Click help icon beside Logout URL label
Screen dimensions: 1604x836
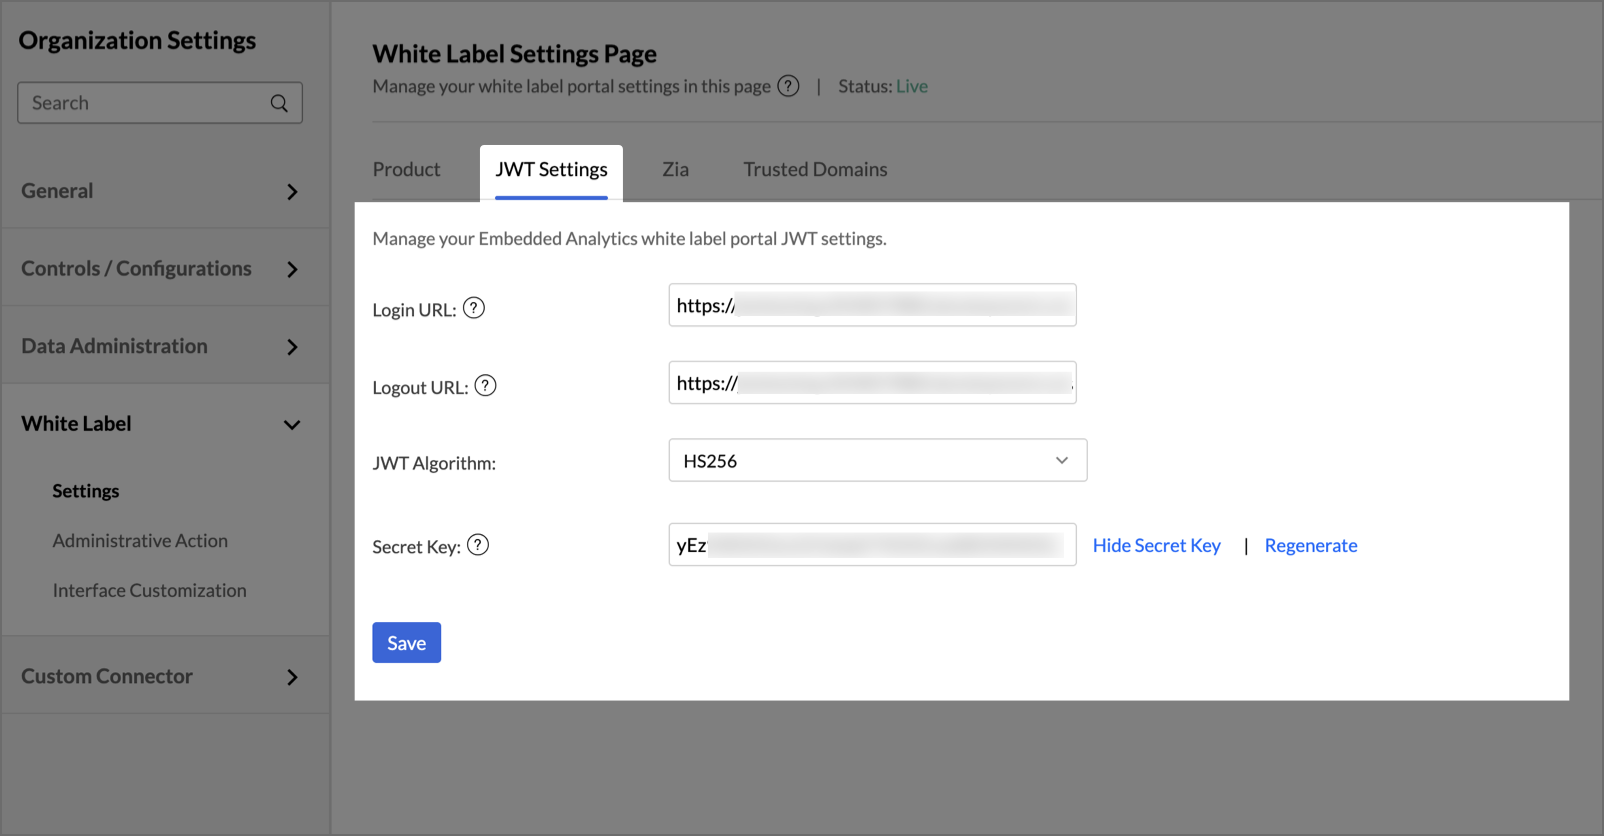(485, 386)
